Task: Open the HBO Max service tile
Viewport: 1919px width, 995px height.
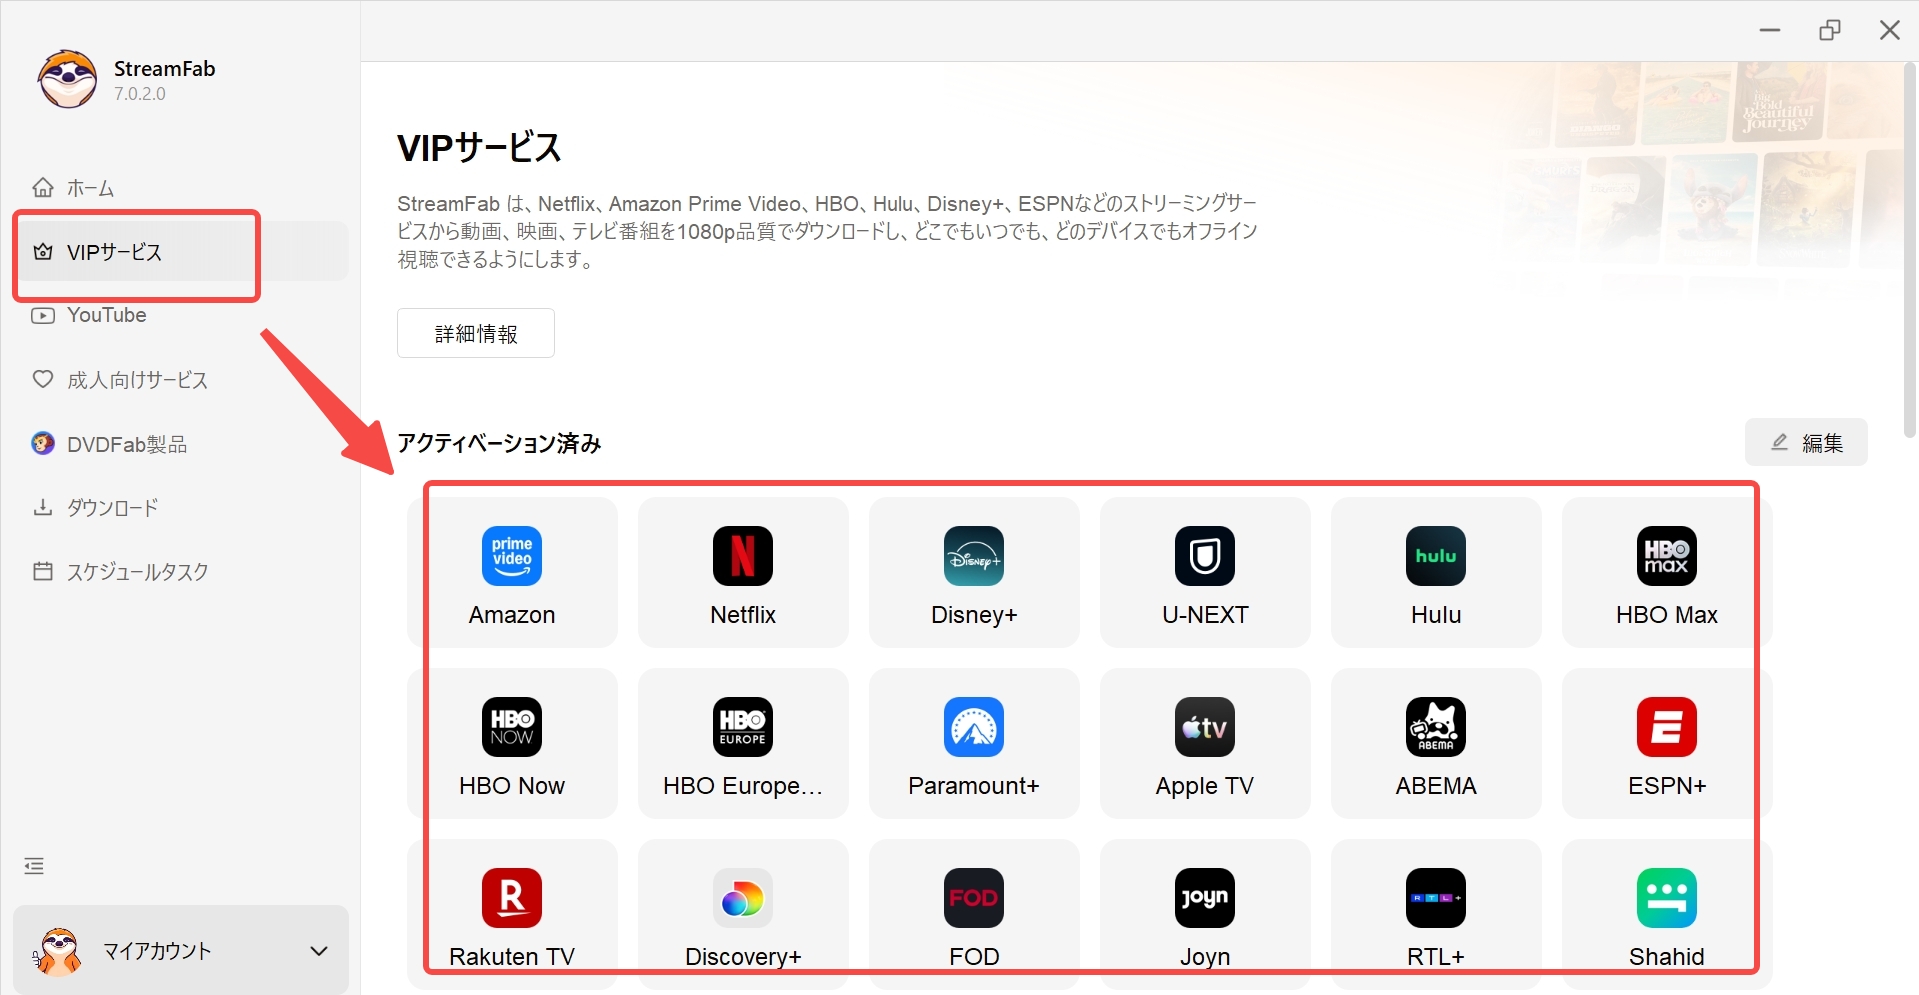Action: tap(1667, 572)
